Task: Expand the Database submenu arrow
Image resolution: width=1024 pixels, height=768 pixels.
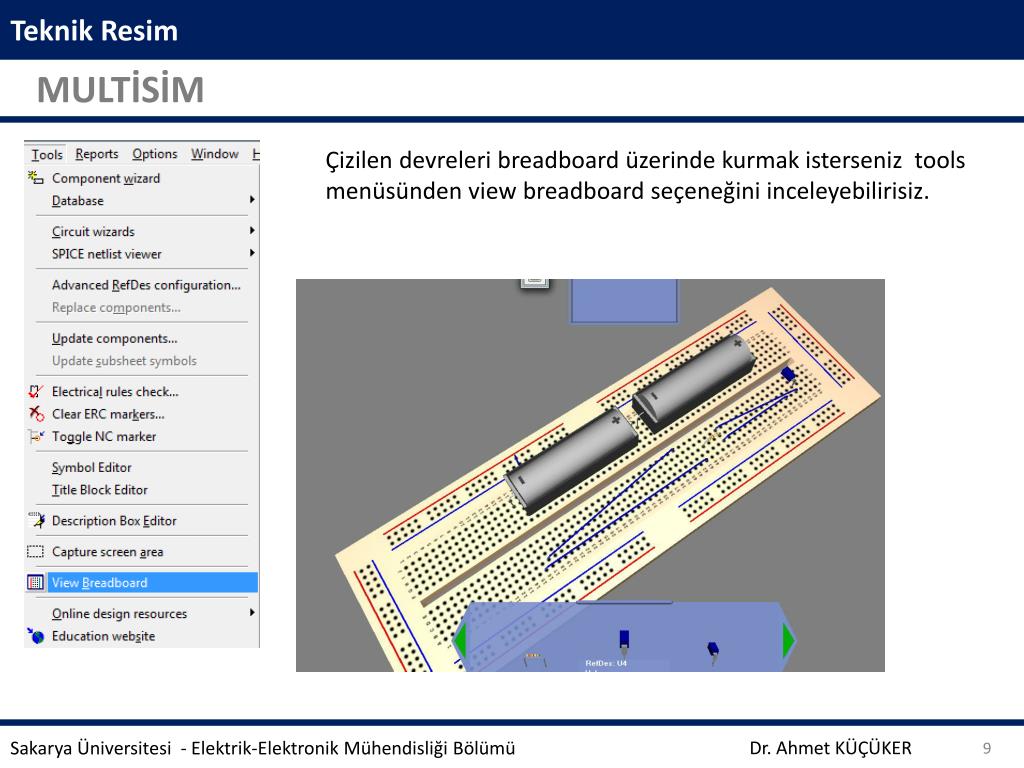Action: 252,200
